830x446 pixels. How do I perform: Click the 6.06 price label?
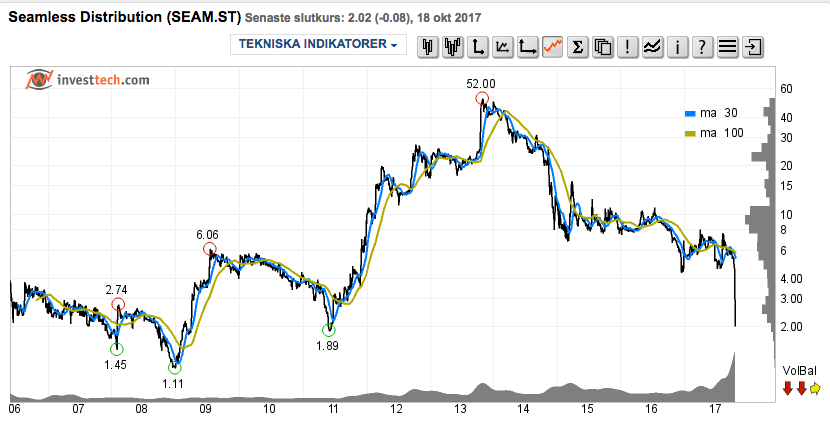pyautogui.click(x=207, y=234)
